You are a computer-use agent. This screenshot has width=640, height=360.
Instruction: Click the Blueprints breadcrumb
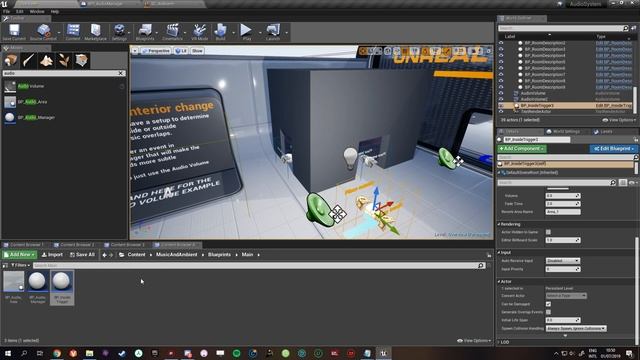(x=219, y=255)
